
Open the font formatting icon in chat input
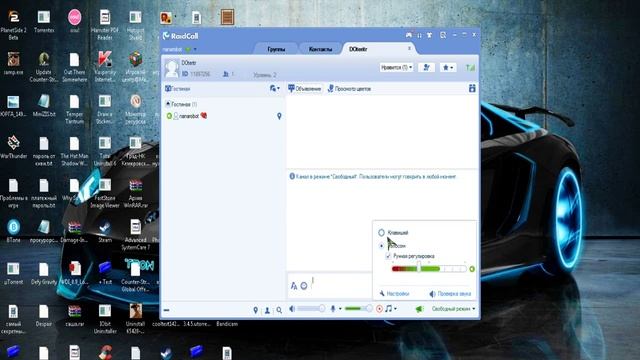click(294, 286)
